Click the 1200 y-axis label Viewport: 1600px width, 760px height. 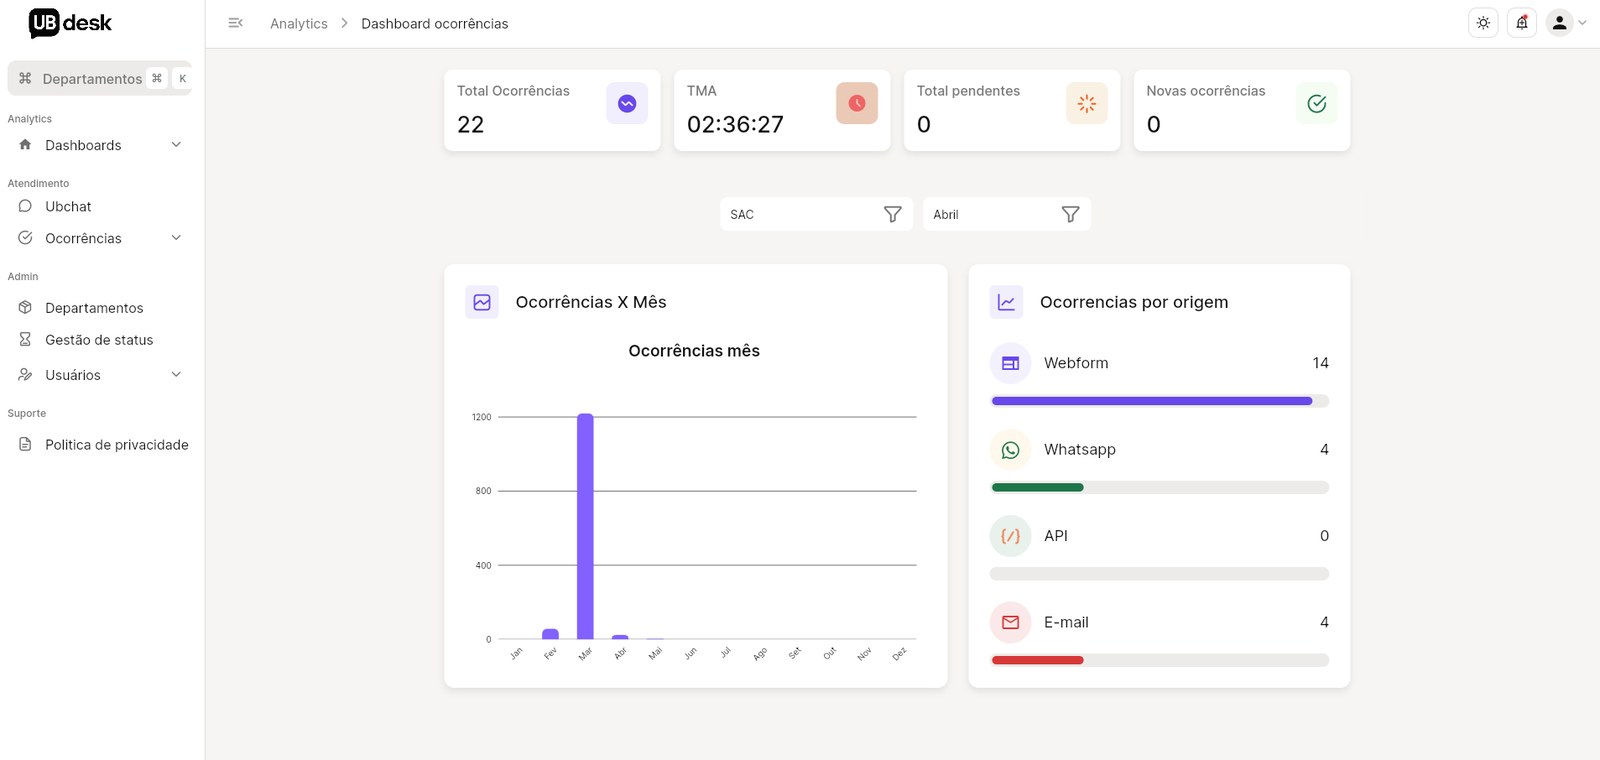[x=481, y=417]
